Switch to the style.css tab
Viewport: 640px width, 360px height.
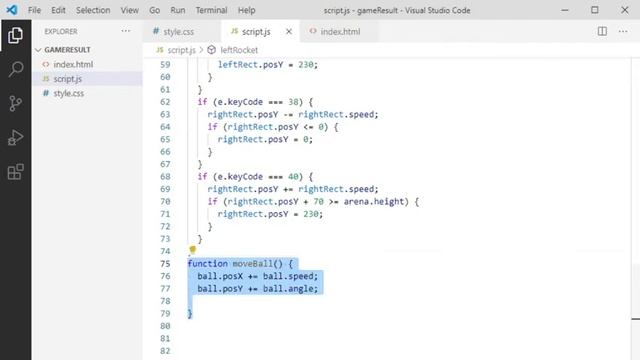(x=182, y=31)
